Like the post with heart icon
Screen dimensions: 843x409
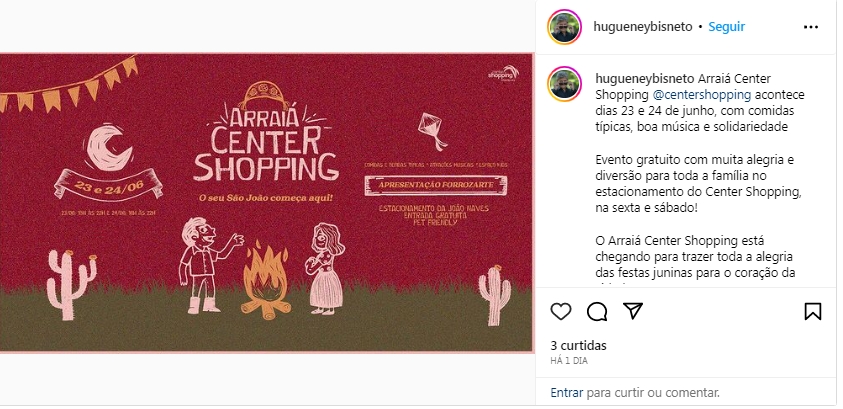[561, 312]
